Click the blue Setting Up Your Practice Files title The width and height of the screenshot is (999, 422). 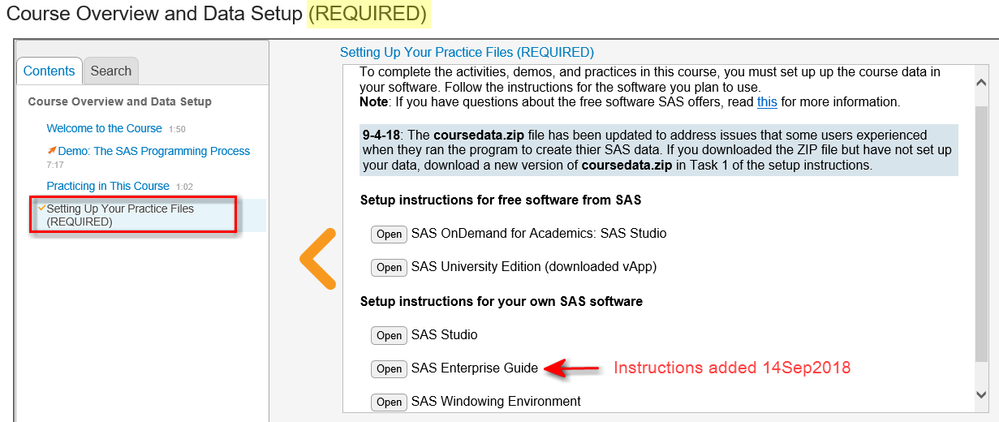[467, 52]
